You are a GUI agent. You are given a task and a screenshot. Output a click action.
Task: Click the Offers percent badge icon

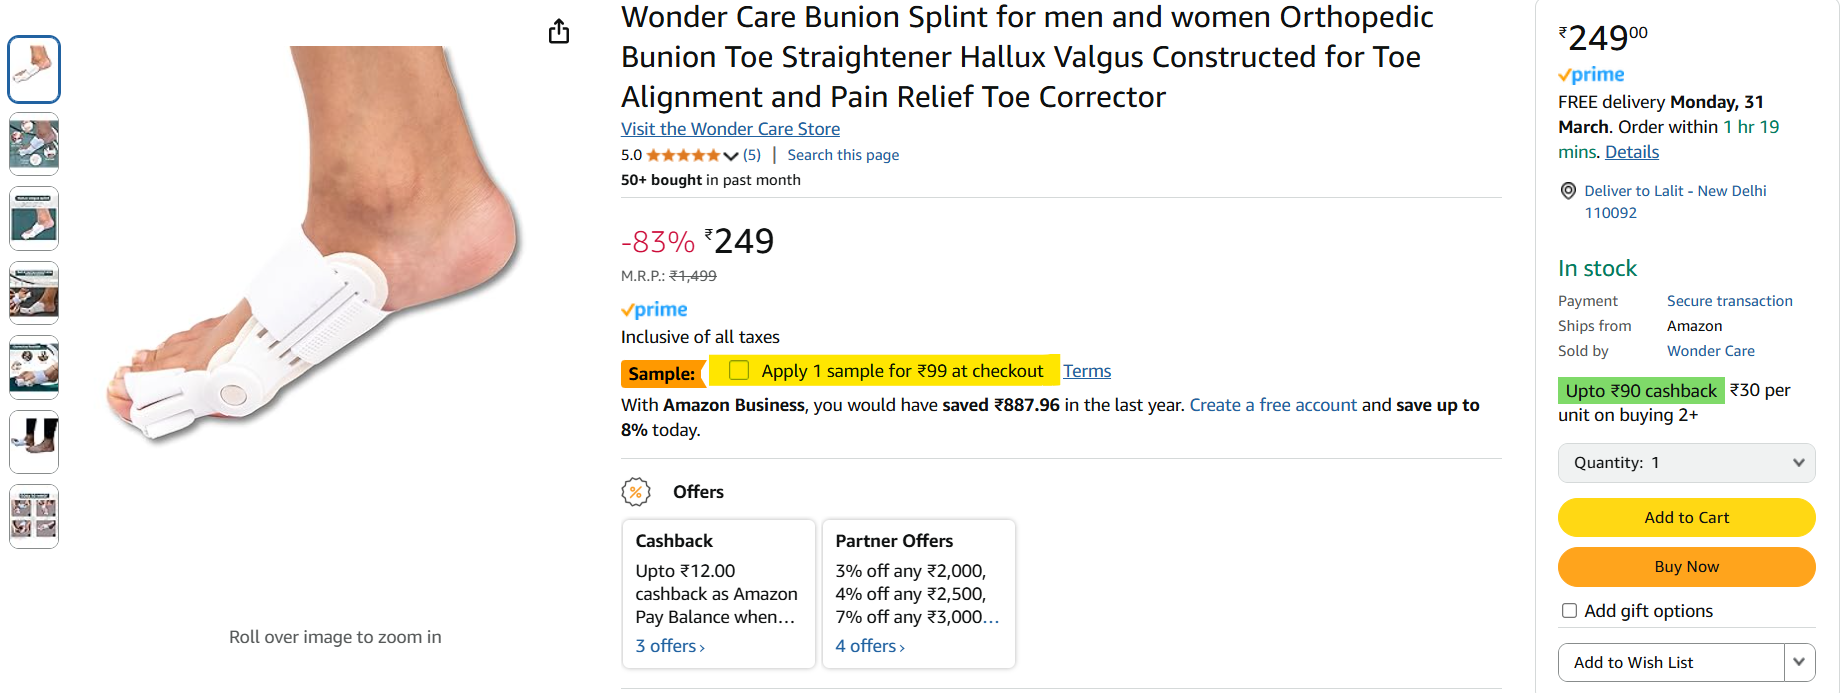click(636, 492)
